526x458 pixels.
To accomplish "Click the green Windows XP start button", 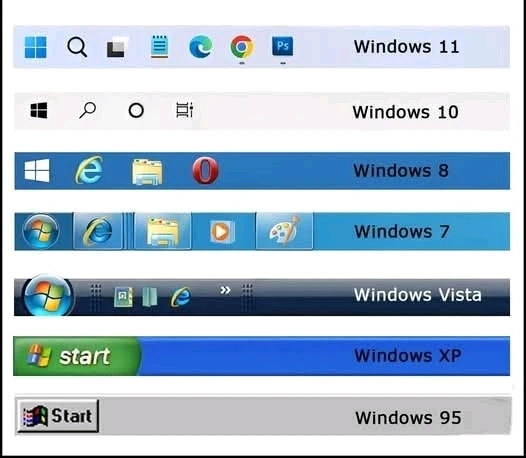I will pyautogui.click(x=77, y=356).
